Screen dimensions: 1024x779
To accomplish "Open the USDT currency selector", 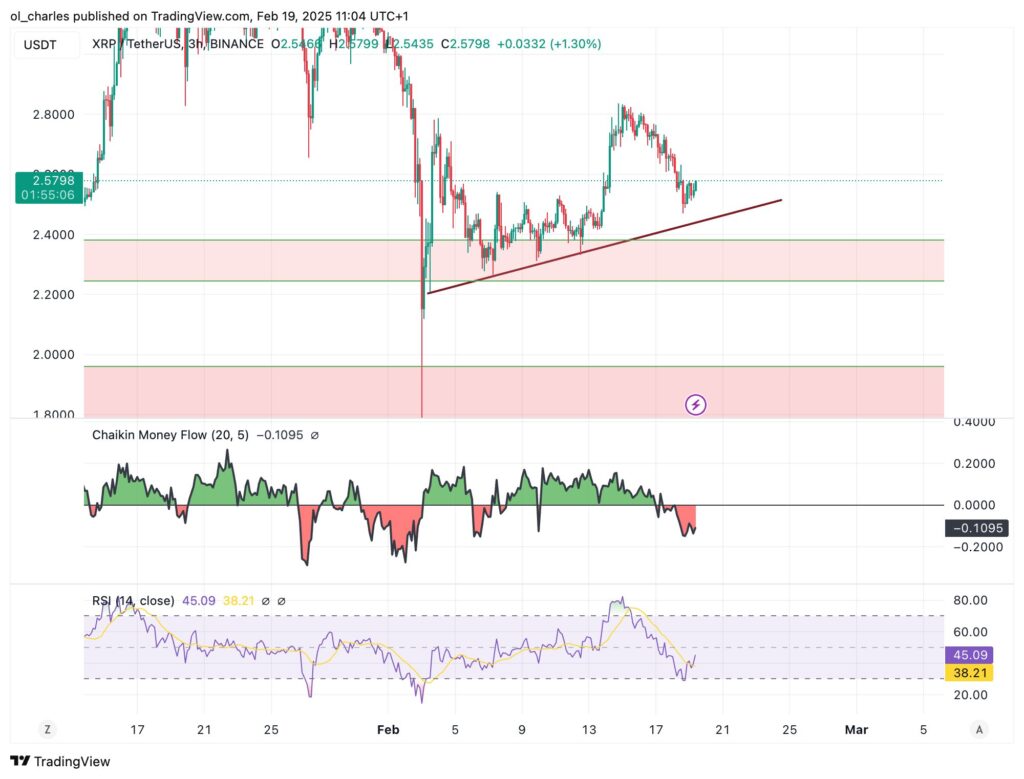I will (45, 44).
